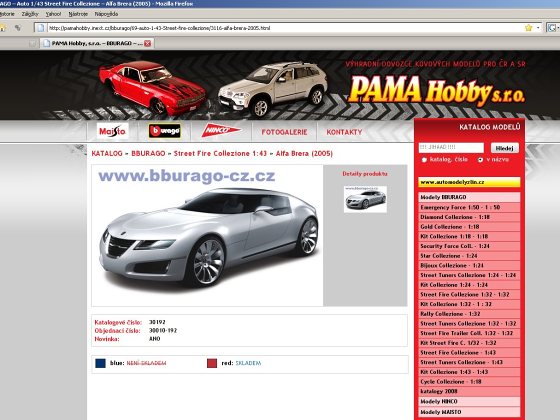Open Rally Collezione 1:32 category
560x420 pixels.
click(x=469, y=314)
